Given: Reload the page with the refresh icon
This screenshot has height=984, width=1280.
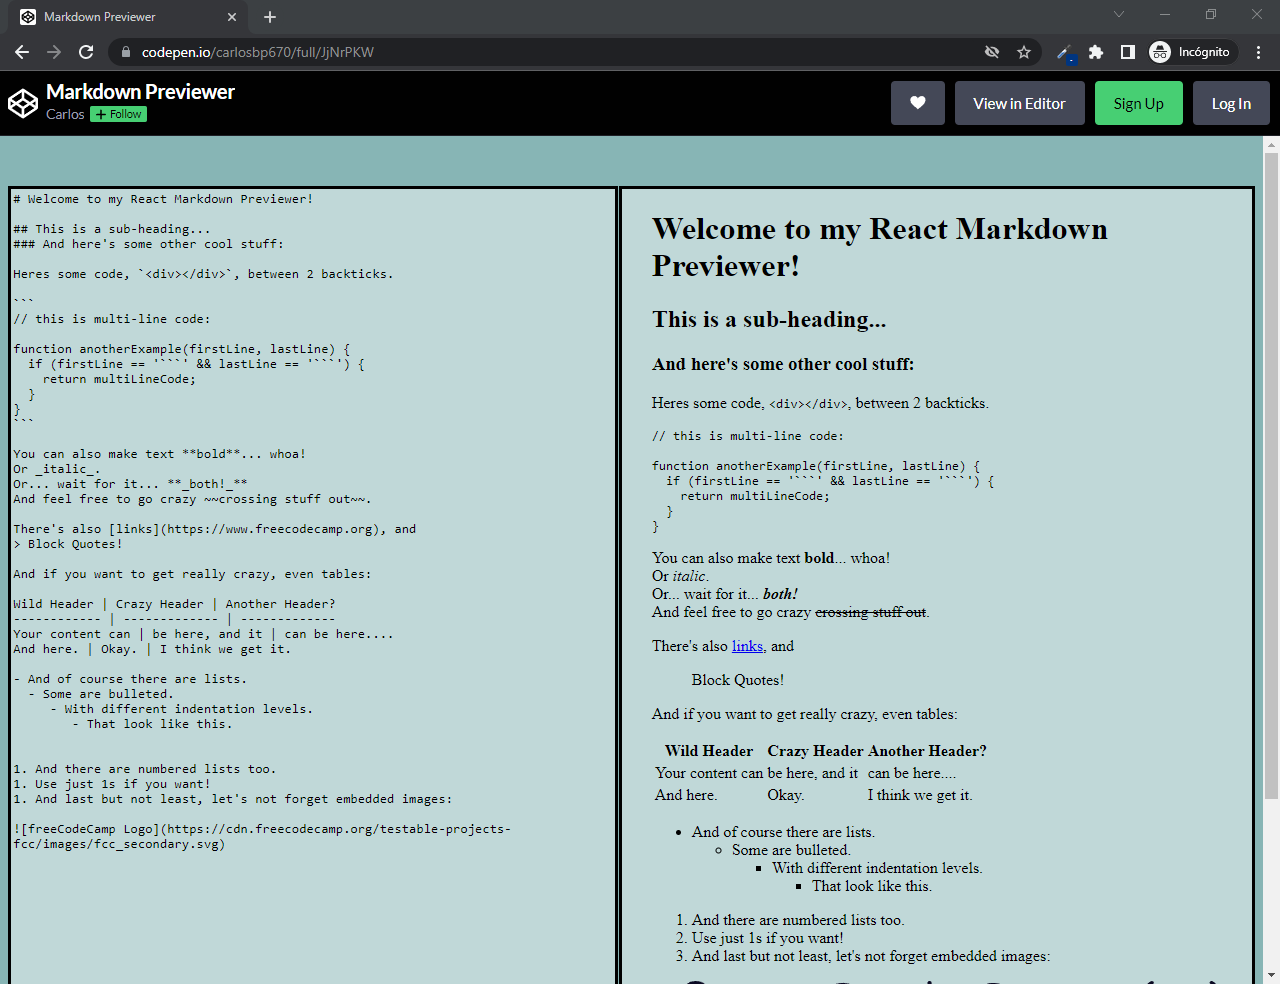Looking at the screenshot, I should (86, 52).
